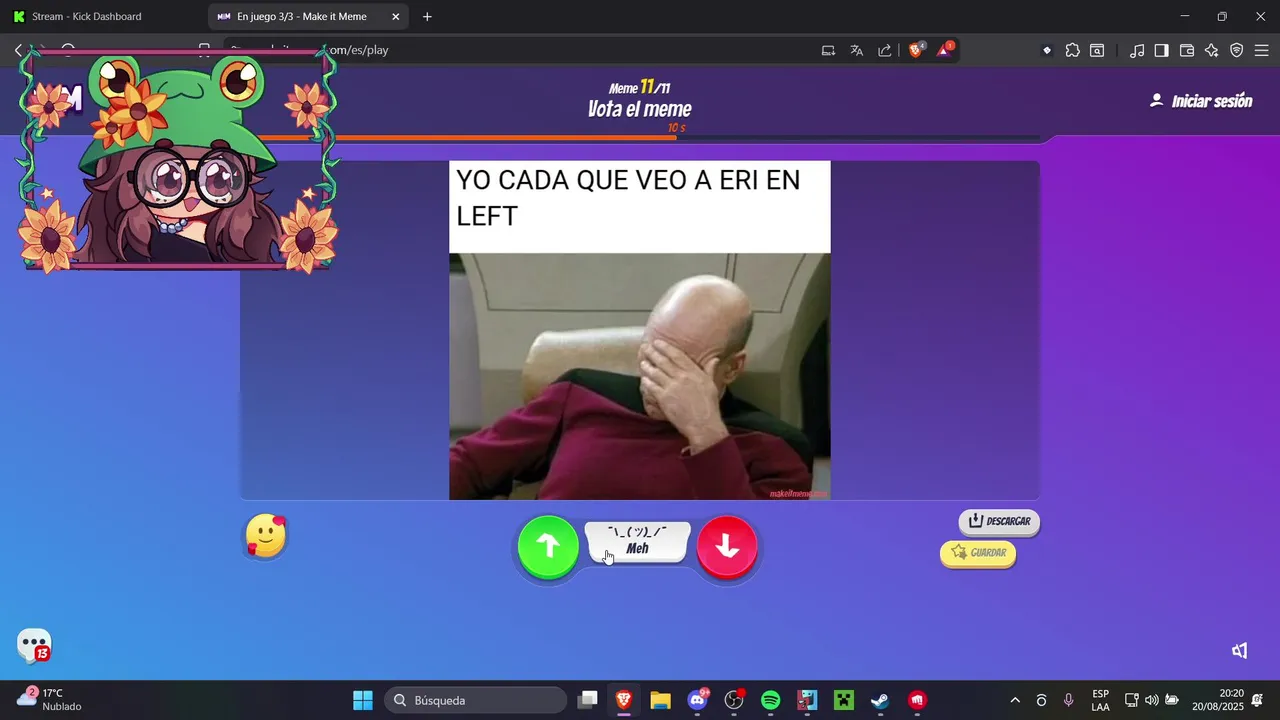Click the pinned extension next to the puzzle icon

(x=1047, y=50)
